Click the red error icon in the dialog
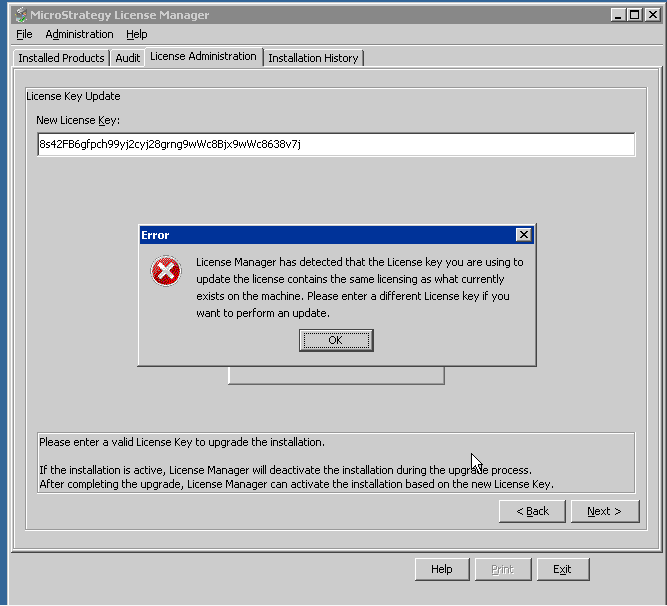The width and height of the screenshot is (667, 606). 166,271
